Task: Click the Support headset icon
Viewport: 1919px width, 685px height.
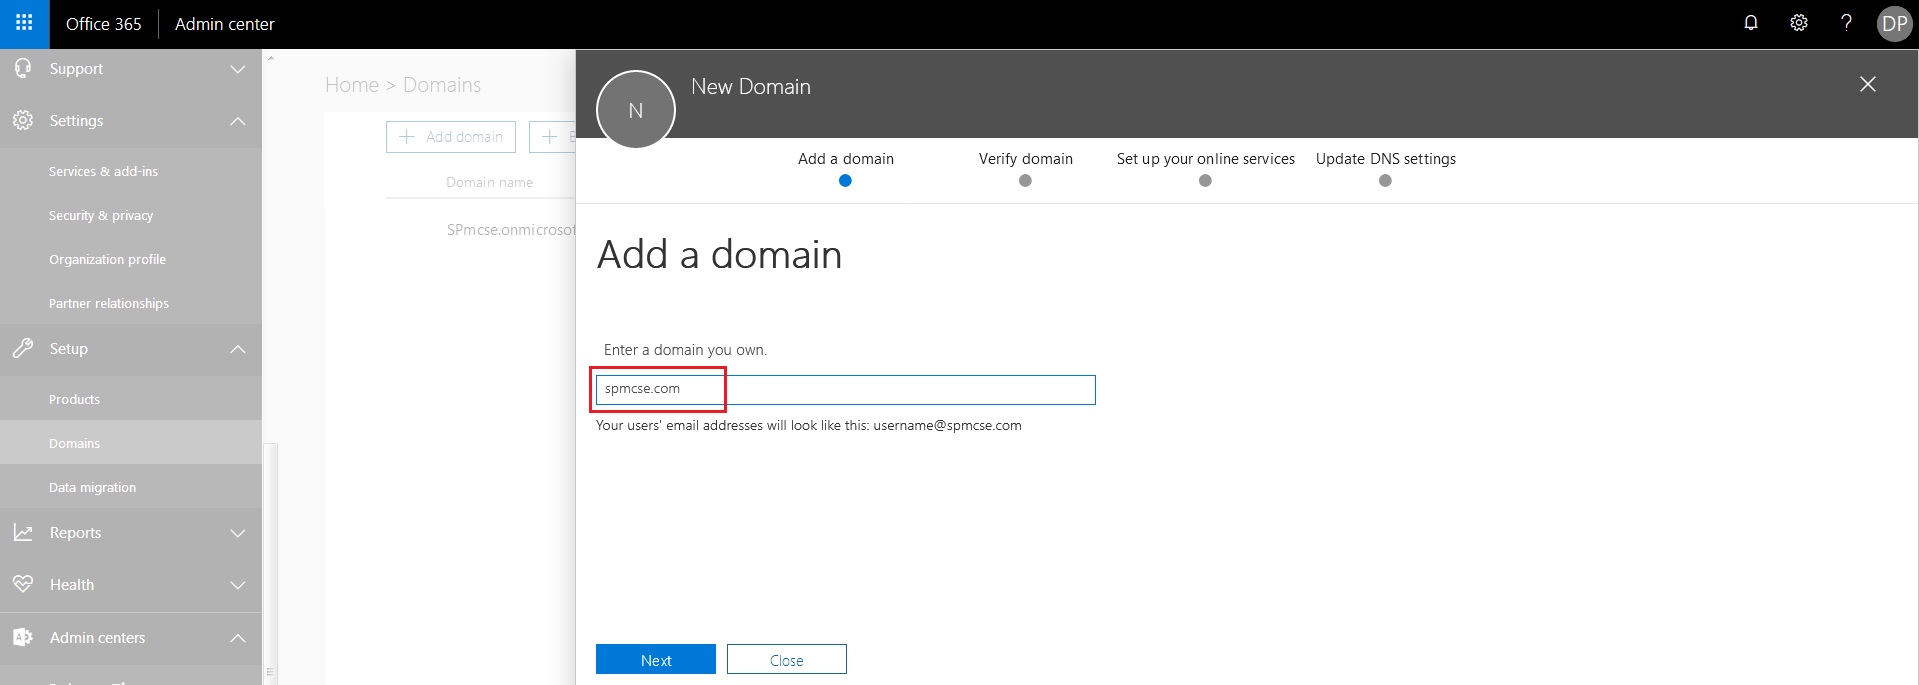Action: click(x=23, y=68)
